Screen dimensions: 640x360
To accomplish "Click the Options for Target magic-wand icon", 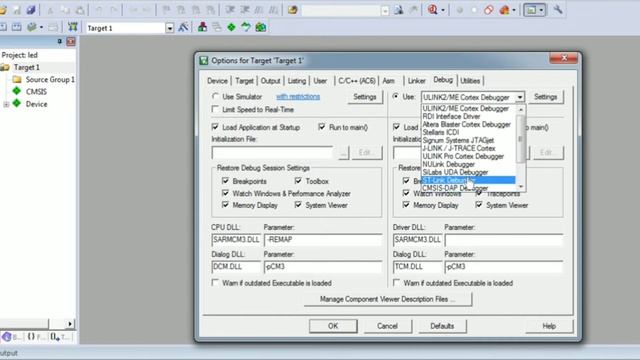I will [x=183, y=27].
